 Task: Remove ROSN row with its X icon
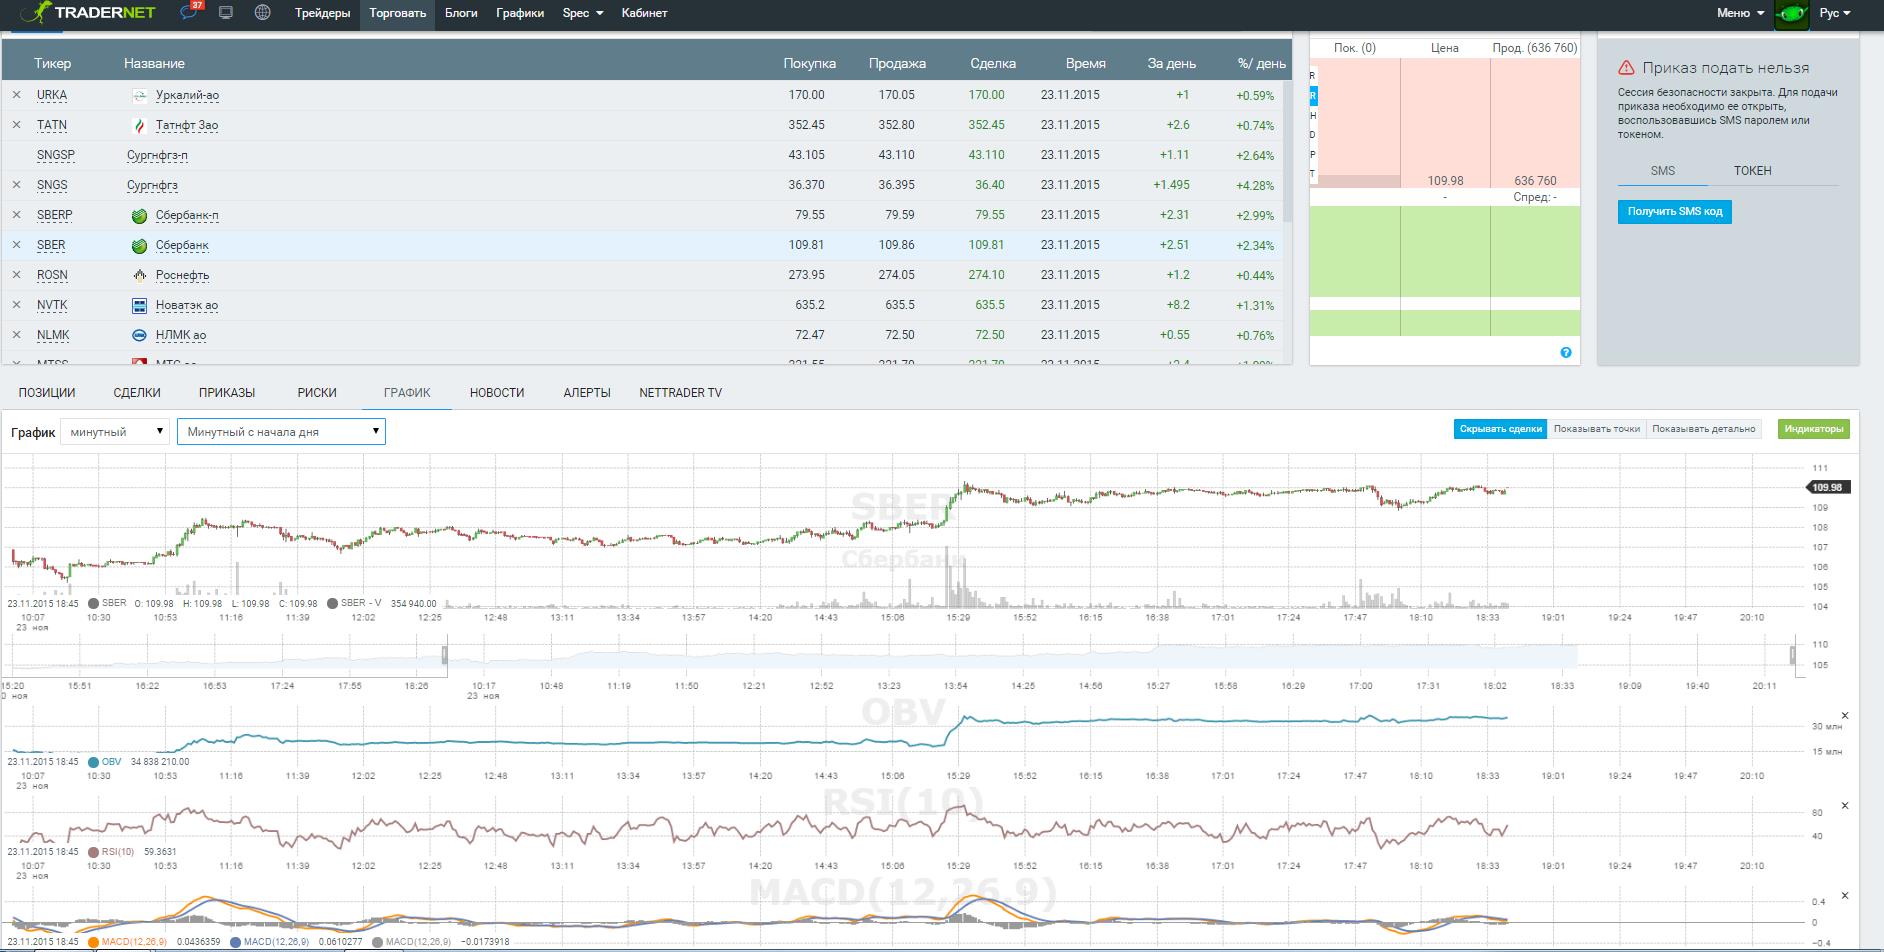(x=16, y=275)
